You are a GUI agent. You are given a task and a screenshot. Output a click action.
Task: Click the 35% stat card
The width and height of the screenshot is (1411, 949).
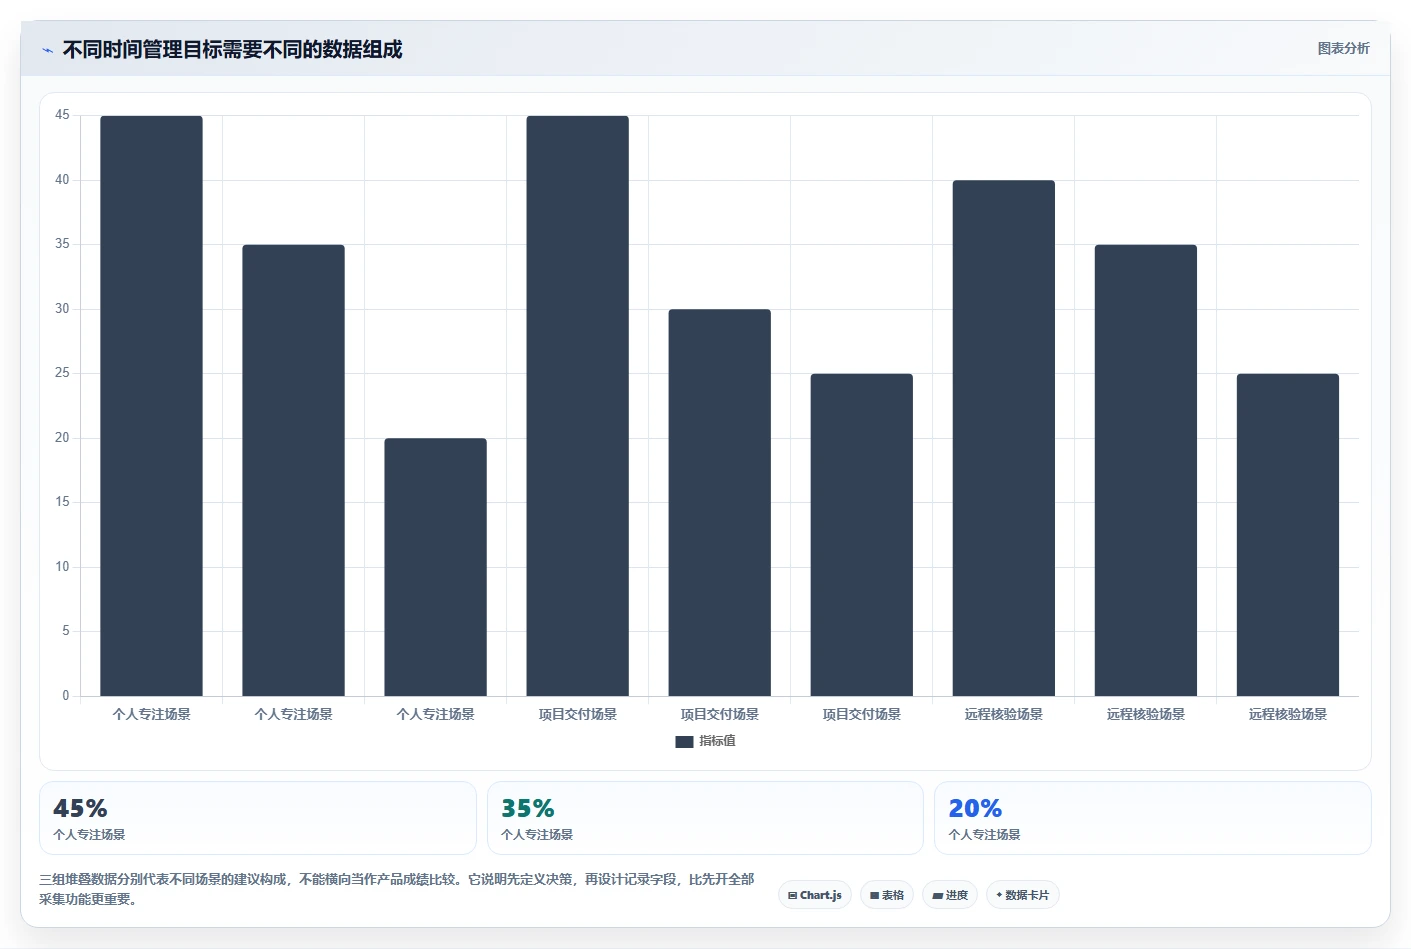705,818
